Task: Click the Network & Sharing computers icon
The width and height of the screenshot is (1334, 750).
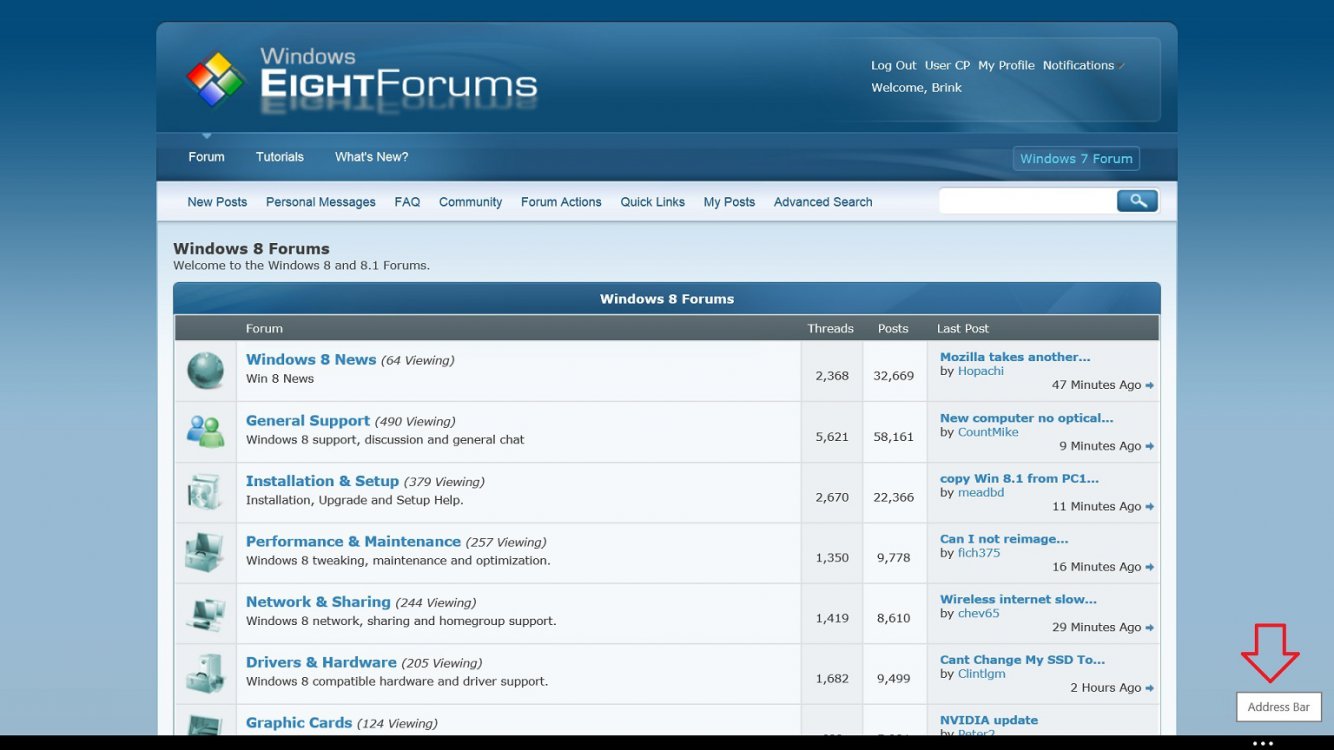Action: click(205, 613)
